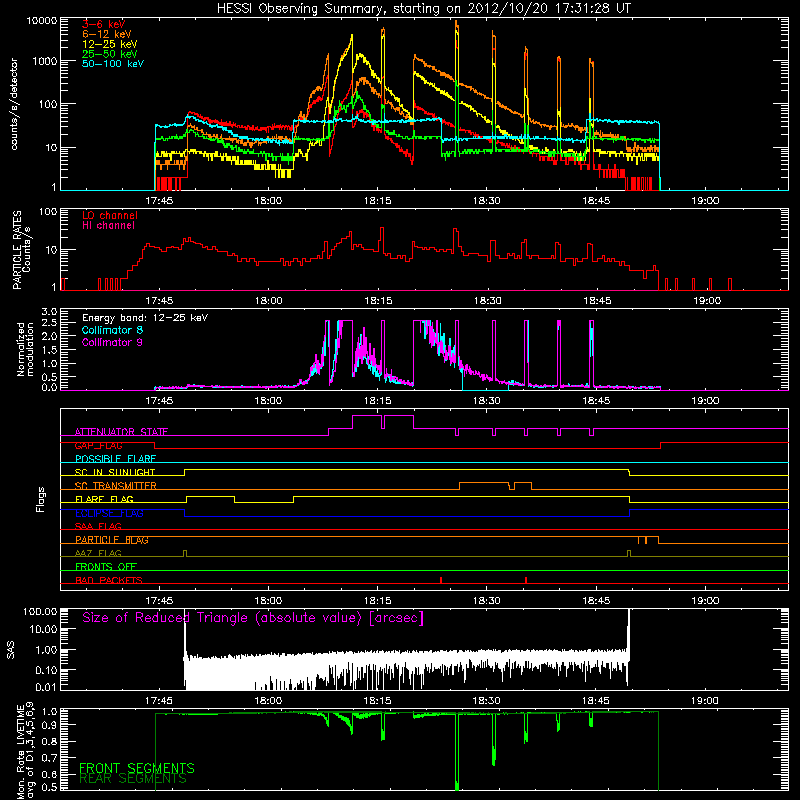The height and width of the screenshot is (800, 800).
Task: Select the olive AA7_FLAG label
Action: point(98,554)
